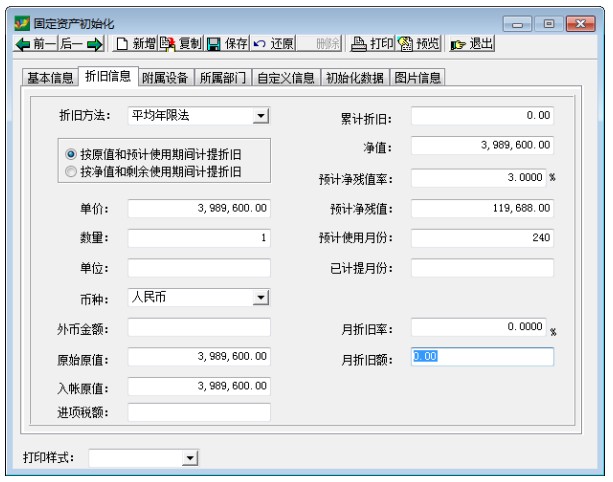Expand the 打印样式 dropdown
The width and height of the screenshot is (613, 482).
(190, 458)
